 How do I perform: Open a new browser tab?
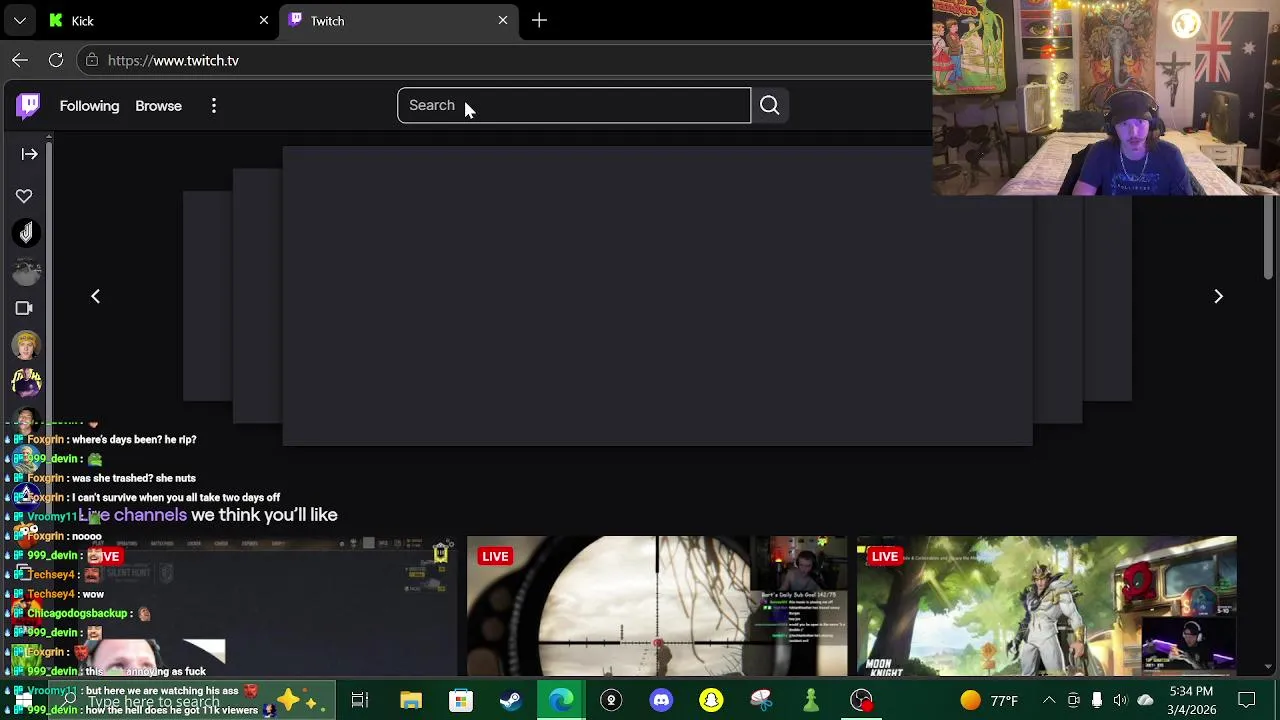(x=539, y=20)
